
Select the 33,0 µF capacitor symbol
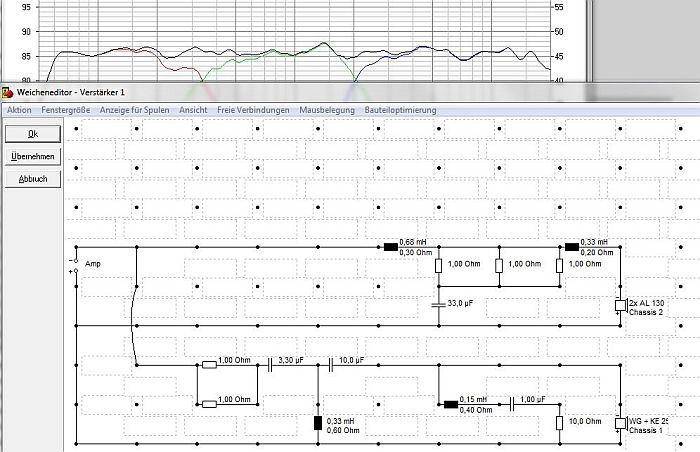pyautogui.click(x=439, y=305)
